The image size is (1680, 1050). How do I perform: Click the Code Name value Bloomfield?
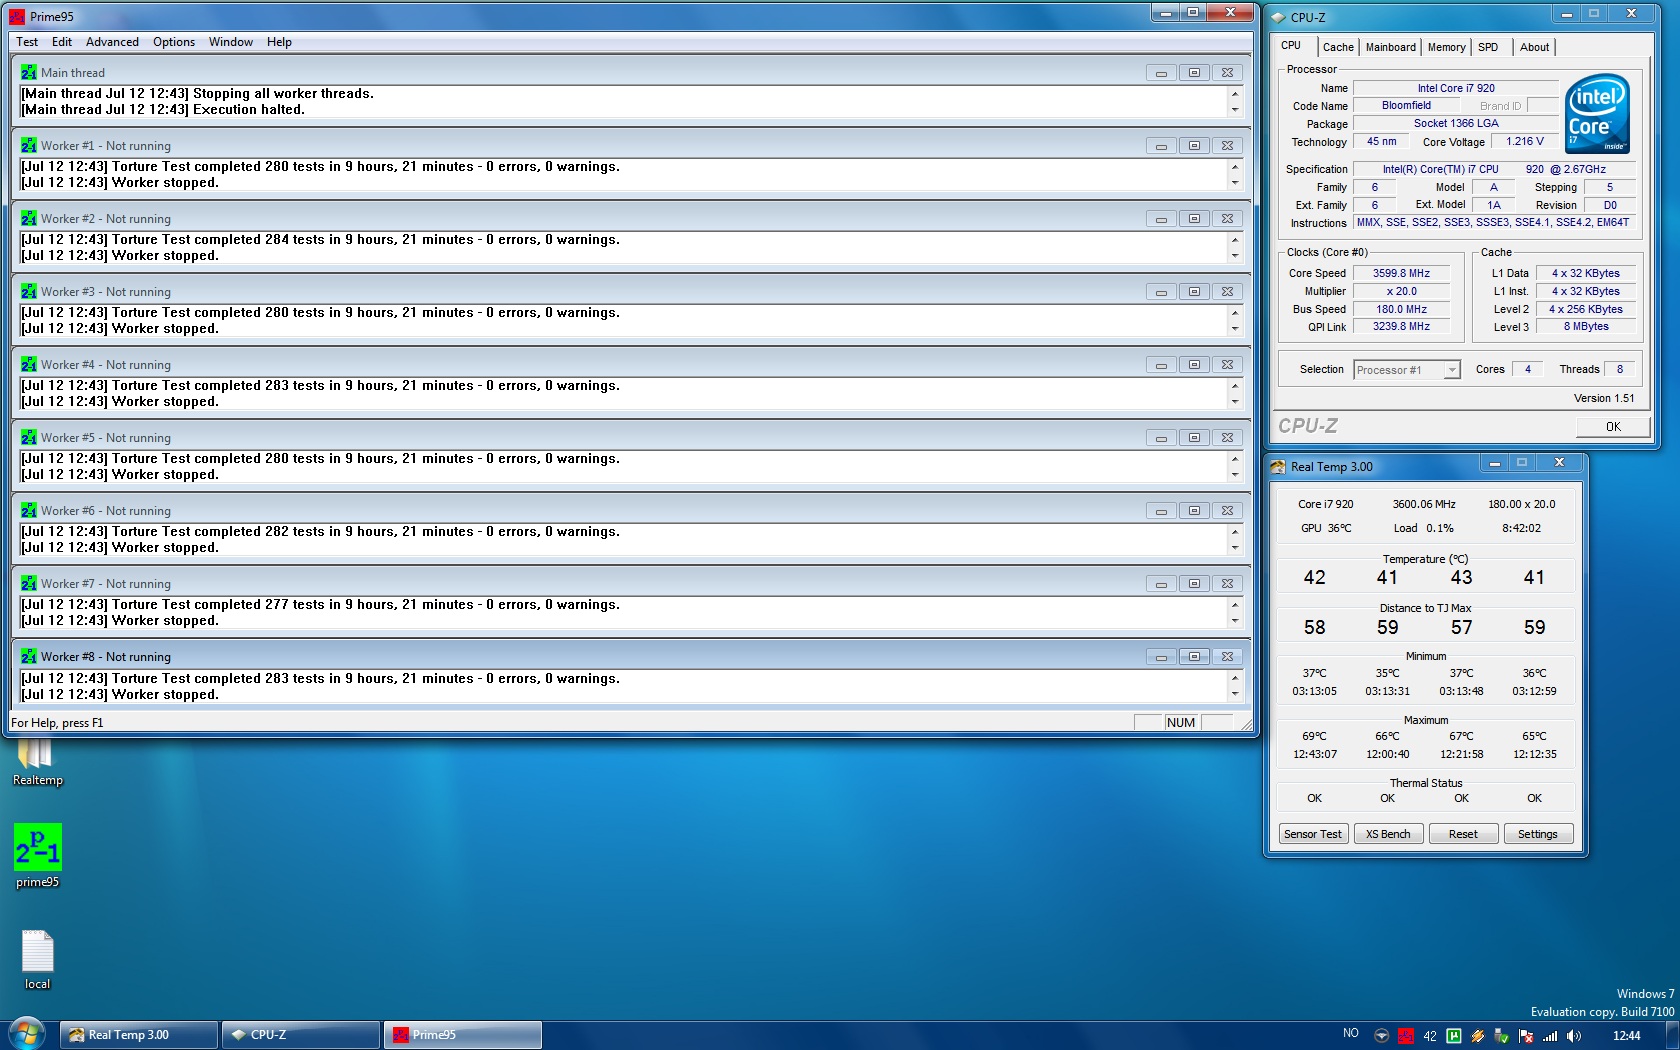(1406, 106)
